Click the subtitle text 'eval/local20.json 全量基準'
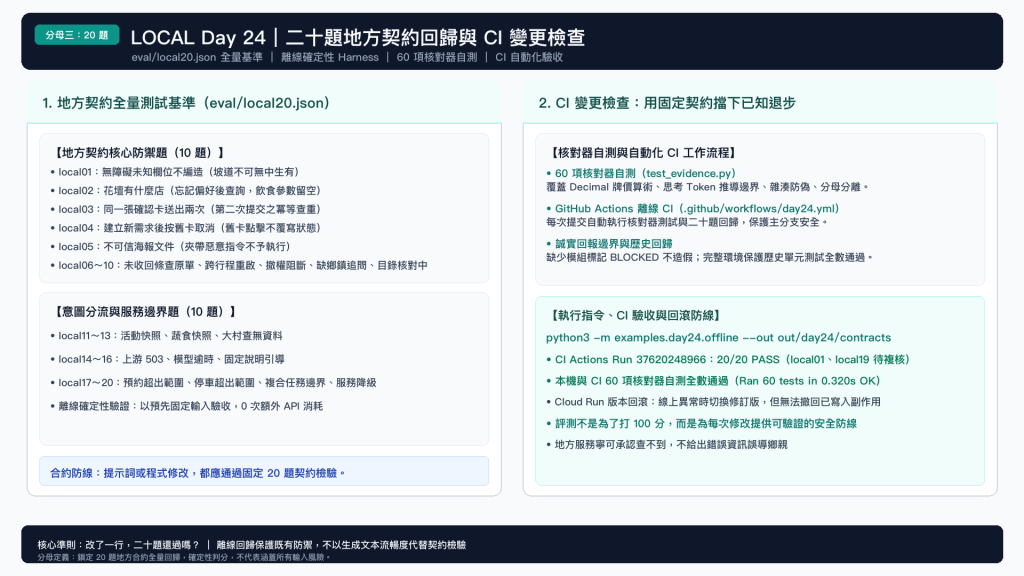The width and height of the screenshot is (1024, 576). pos(197,57)
